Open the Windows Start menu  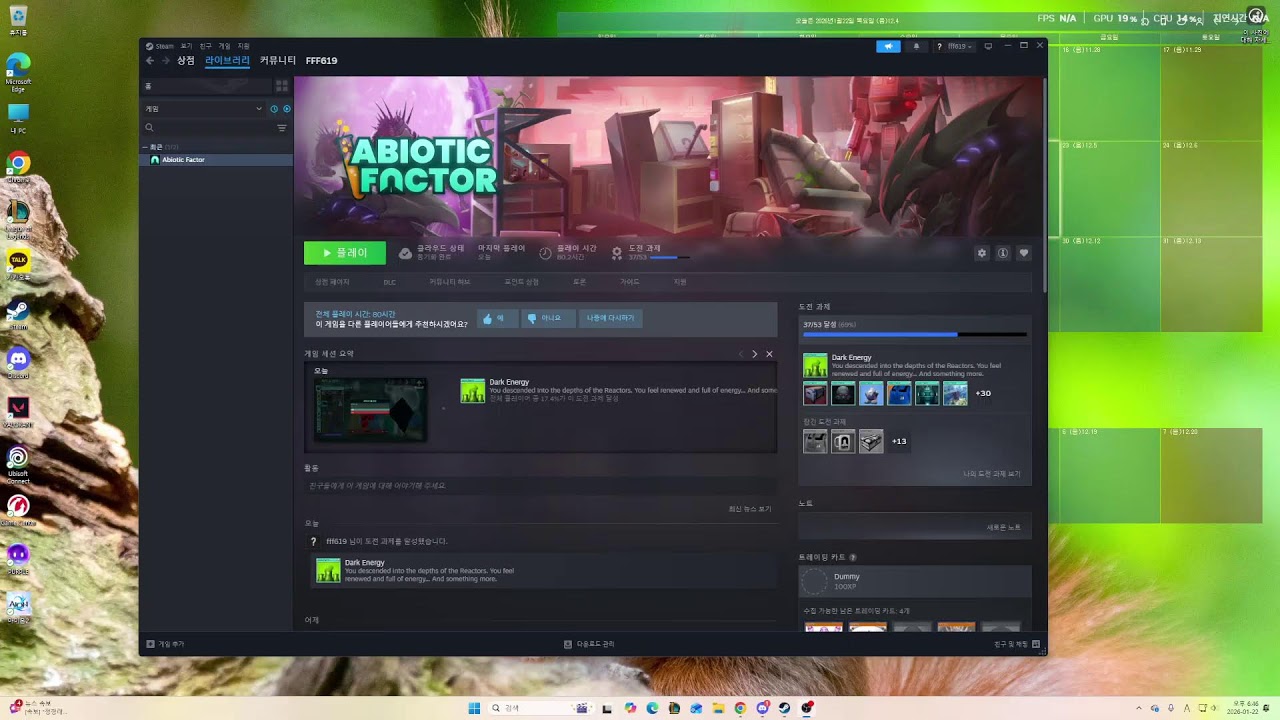coord(474,708)
